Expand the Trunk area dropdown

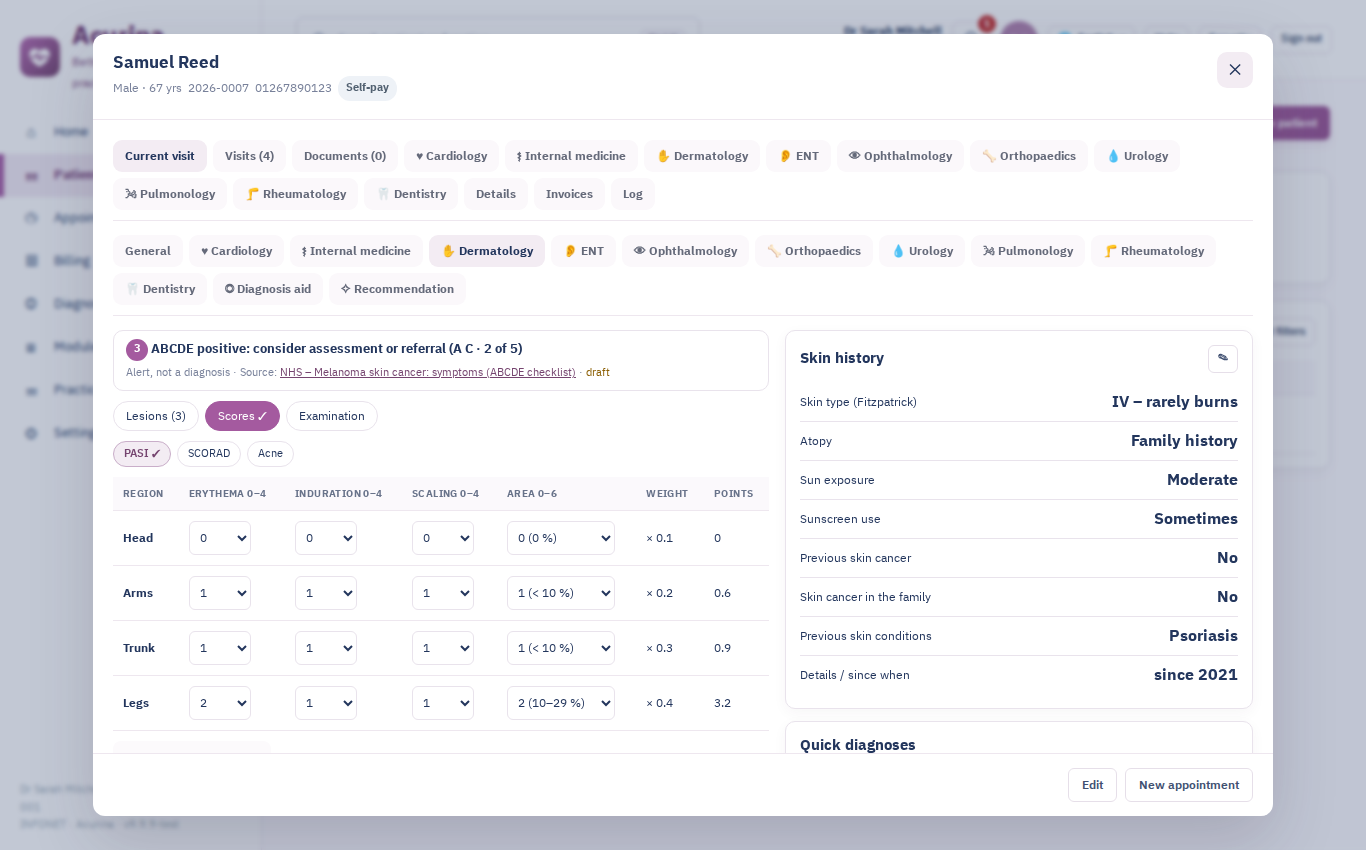(561, 648)
